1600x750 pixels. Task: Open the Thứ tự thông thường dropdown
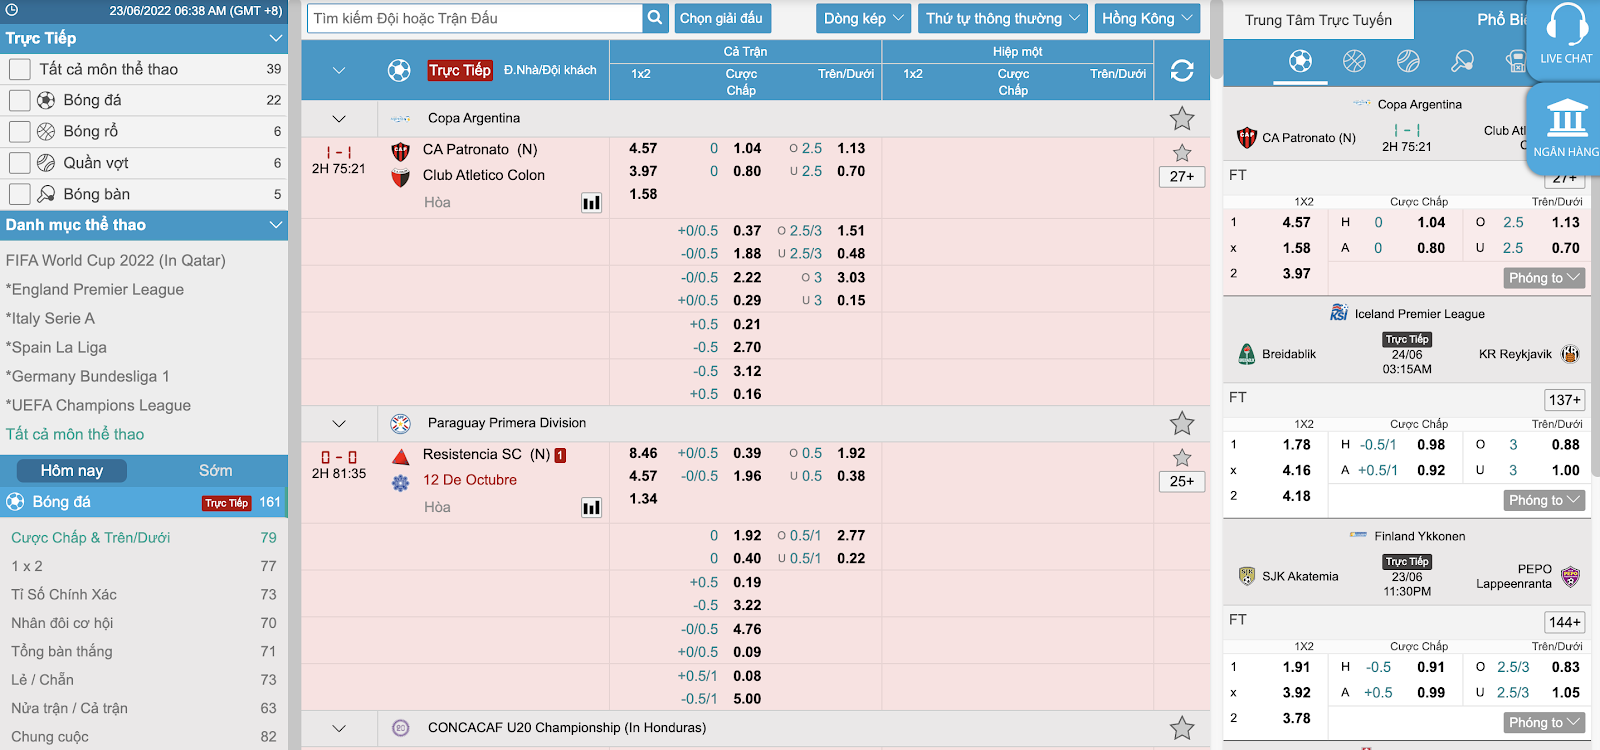point(1003,18)
